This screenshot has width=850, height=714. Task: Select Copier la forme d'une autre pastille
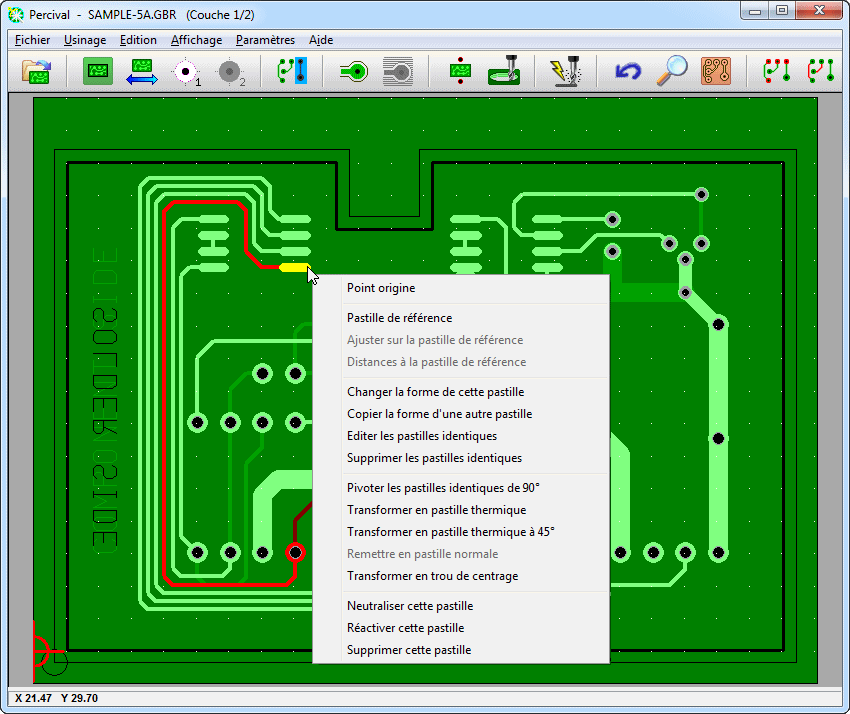(x=461, y=414)
